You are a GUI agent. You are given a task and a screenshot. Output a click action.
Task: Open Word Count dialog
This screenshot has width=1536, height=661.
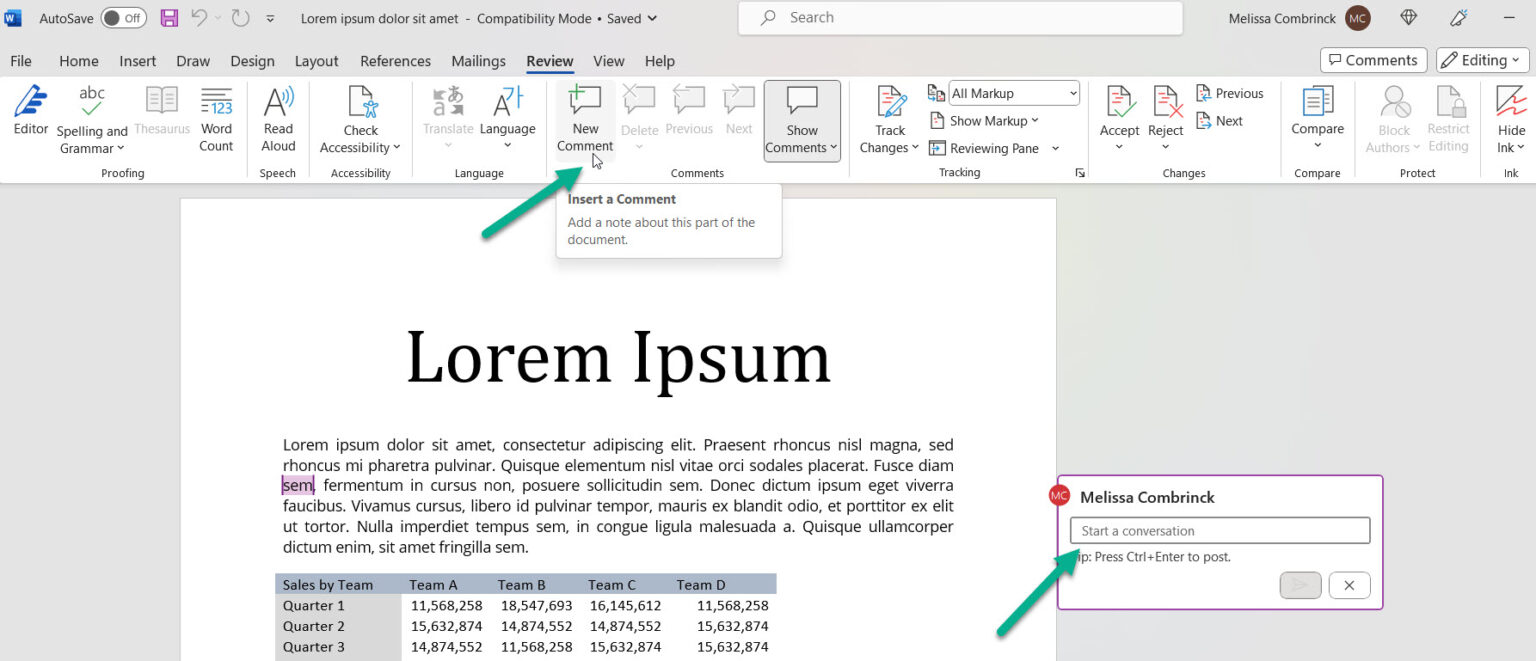click(216, 120)
